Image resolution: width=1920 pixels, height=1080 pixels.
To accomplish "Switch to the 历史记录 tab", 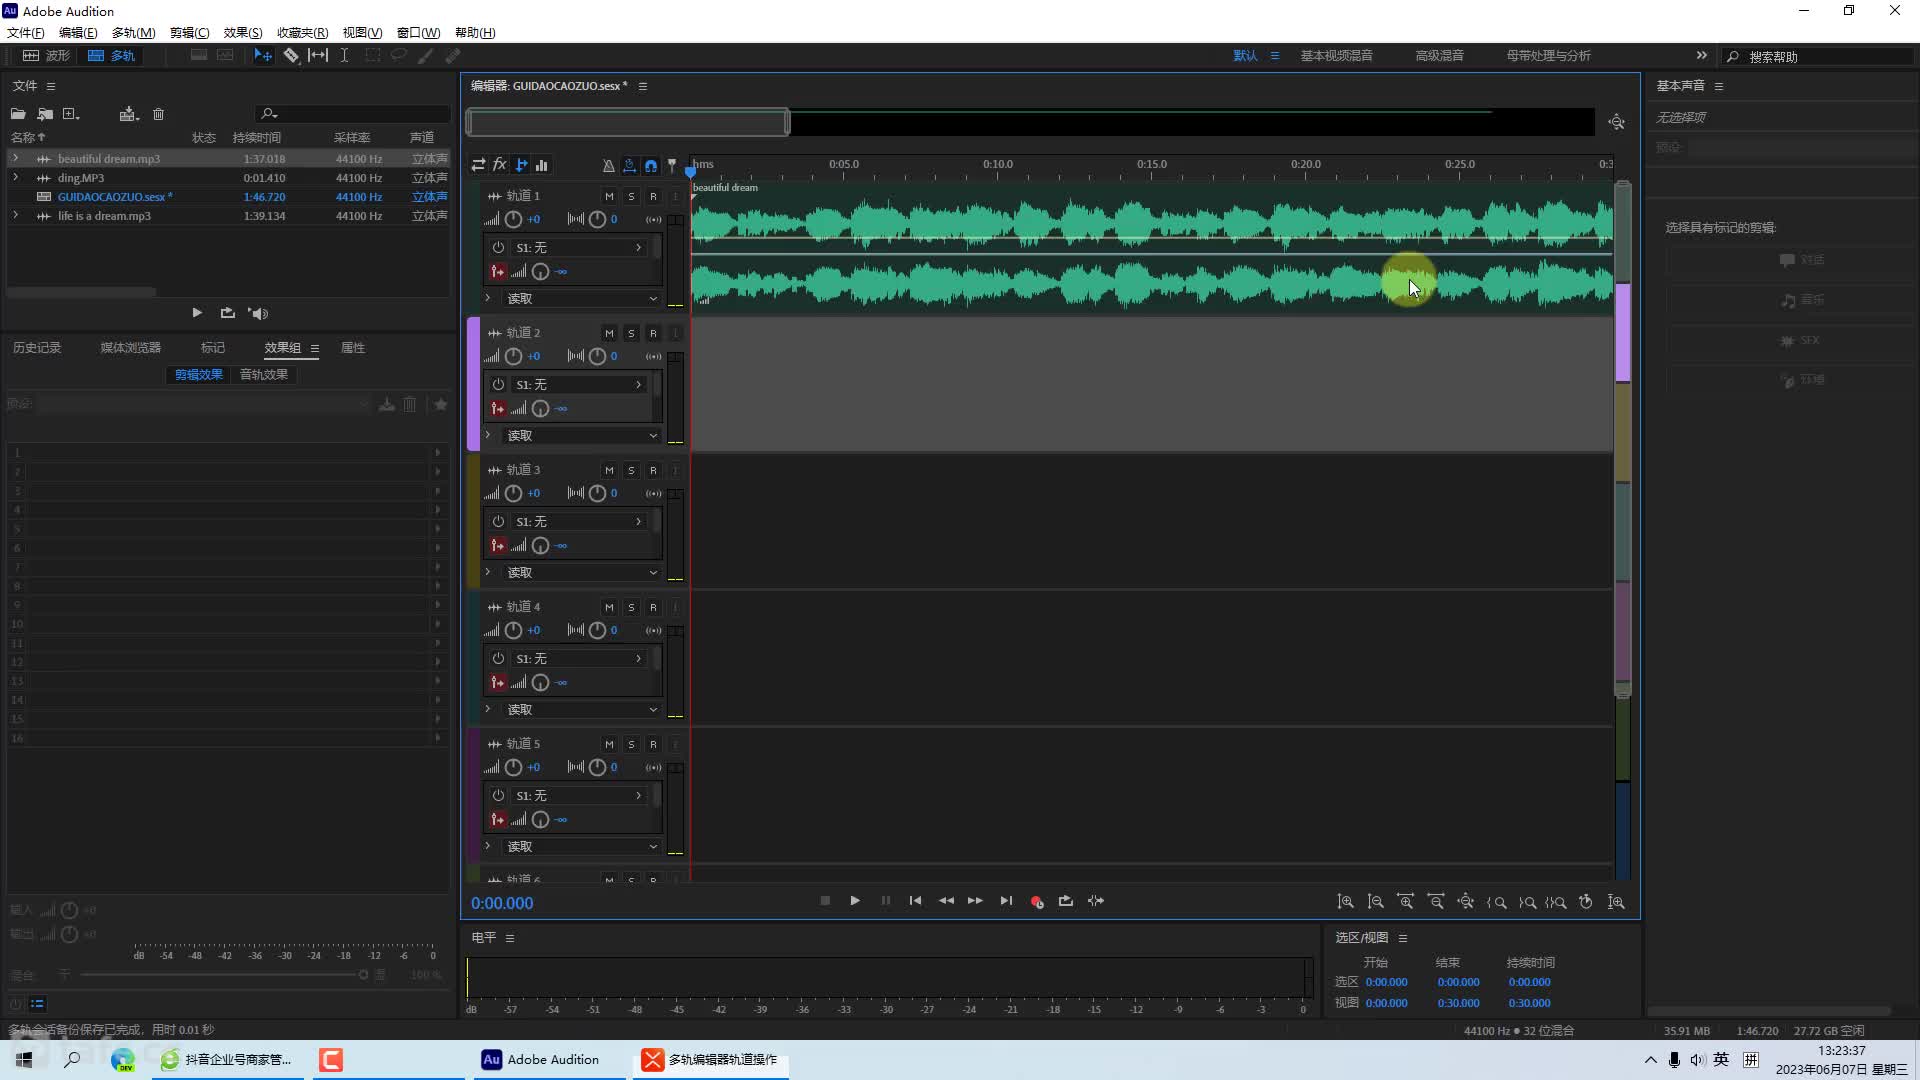I will coord(37,347).
